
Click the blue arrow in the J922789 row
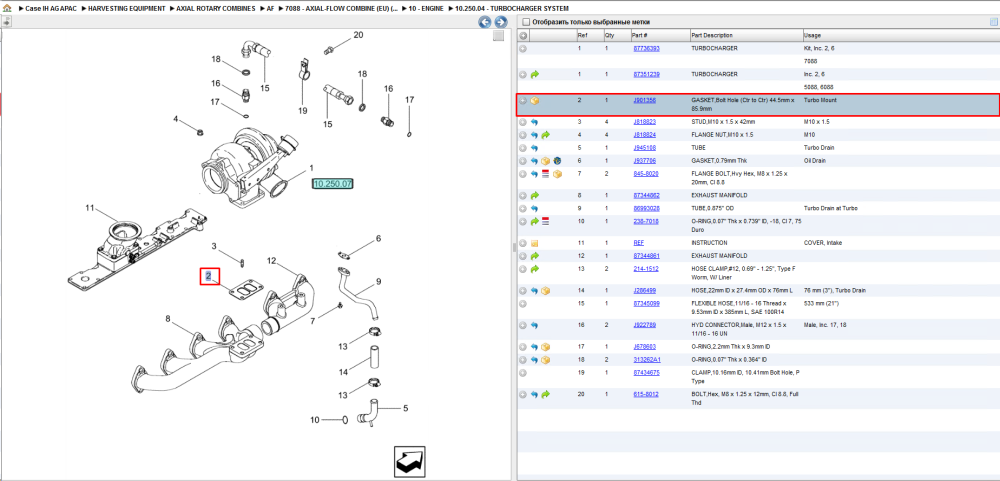(x=534, y=325)
